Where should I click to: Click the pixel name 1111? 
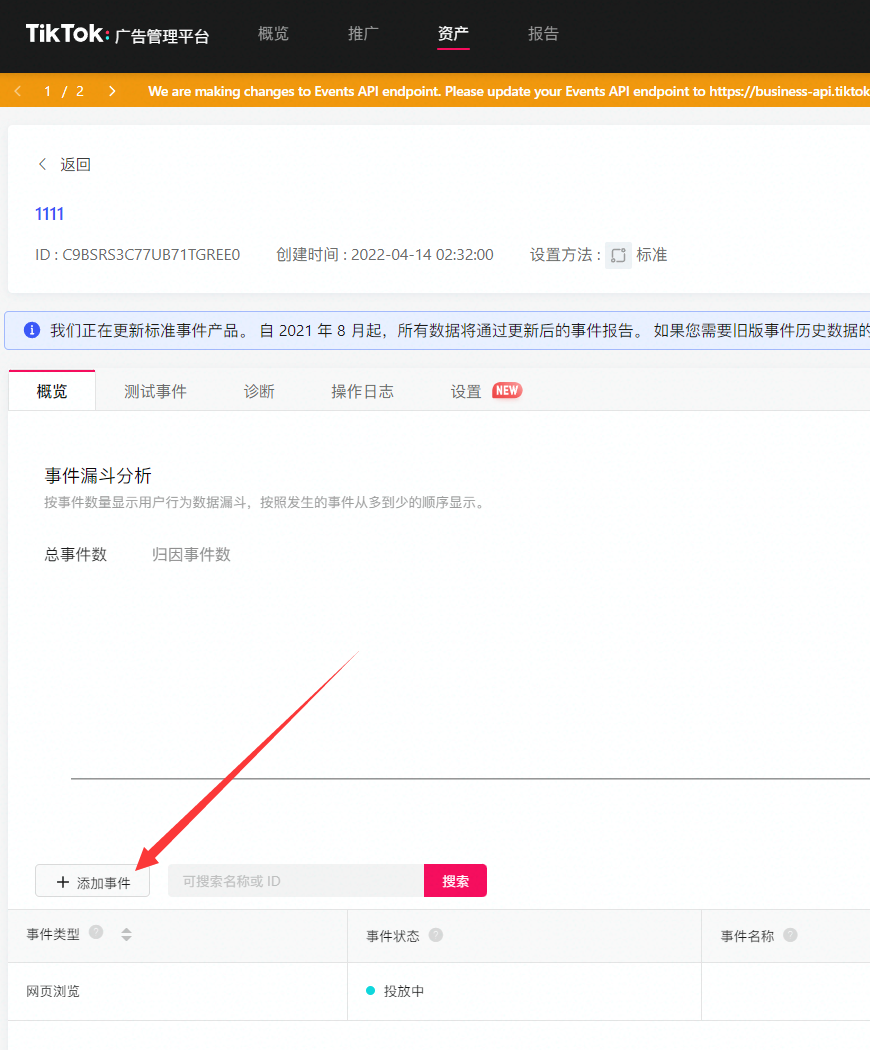[50, 214]
